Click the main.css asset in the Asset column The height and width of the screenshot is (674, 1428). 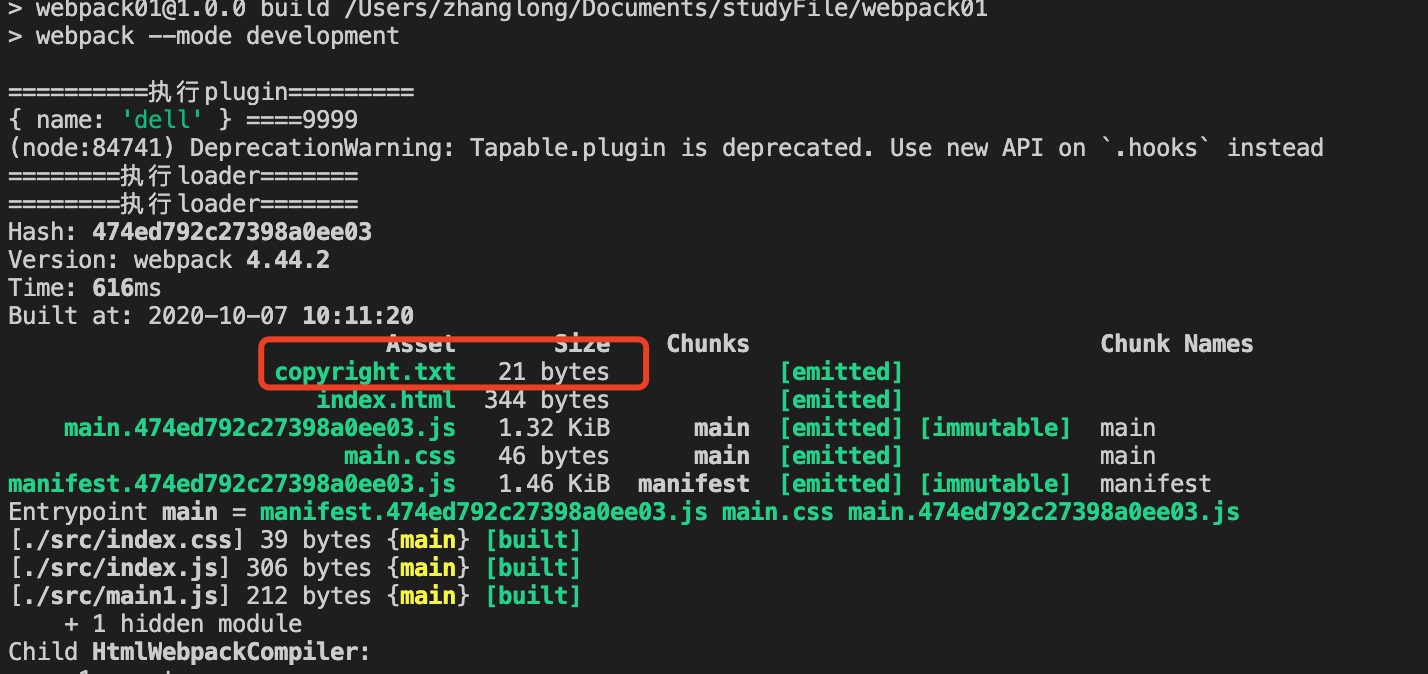[400, 456]
